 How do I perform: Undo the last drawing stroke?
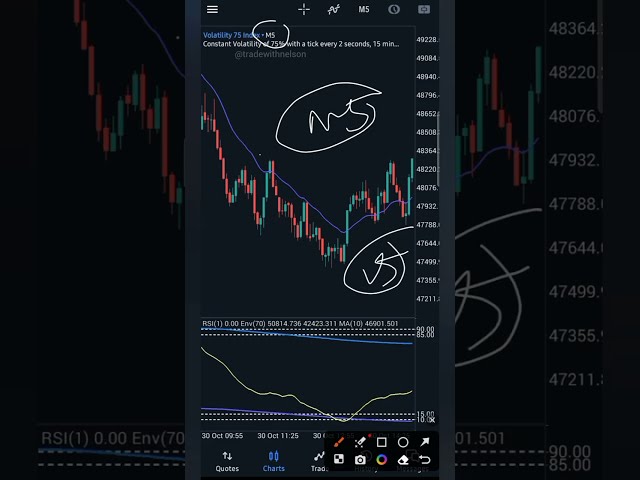point(424,460)
